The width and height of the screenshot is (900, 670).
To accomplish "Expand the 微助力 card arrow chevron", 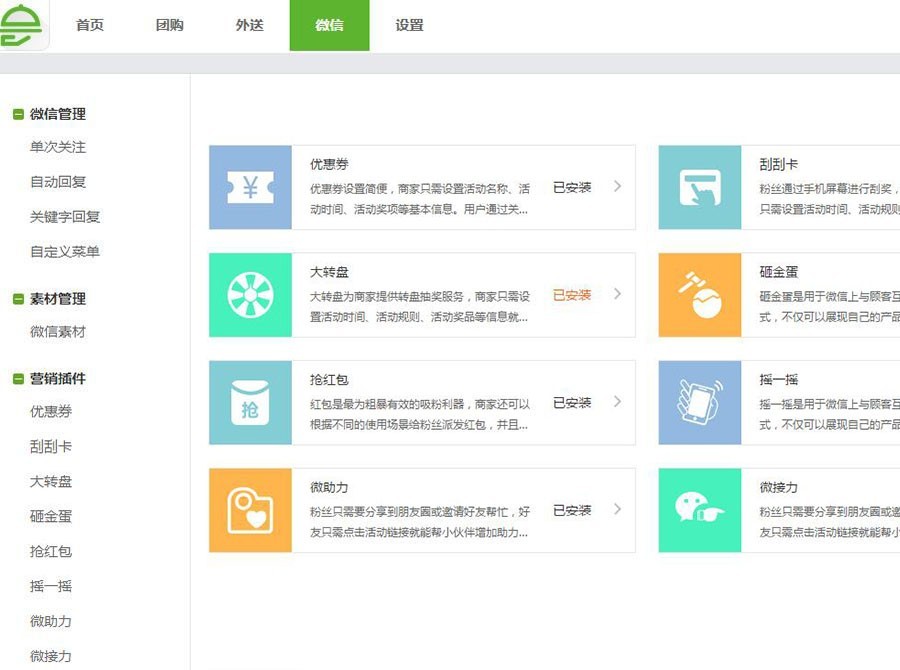I will coord(617,509).
